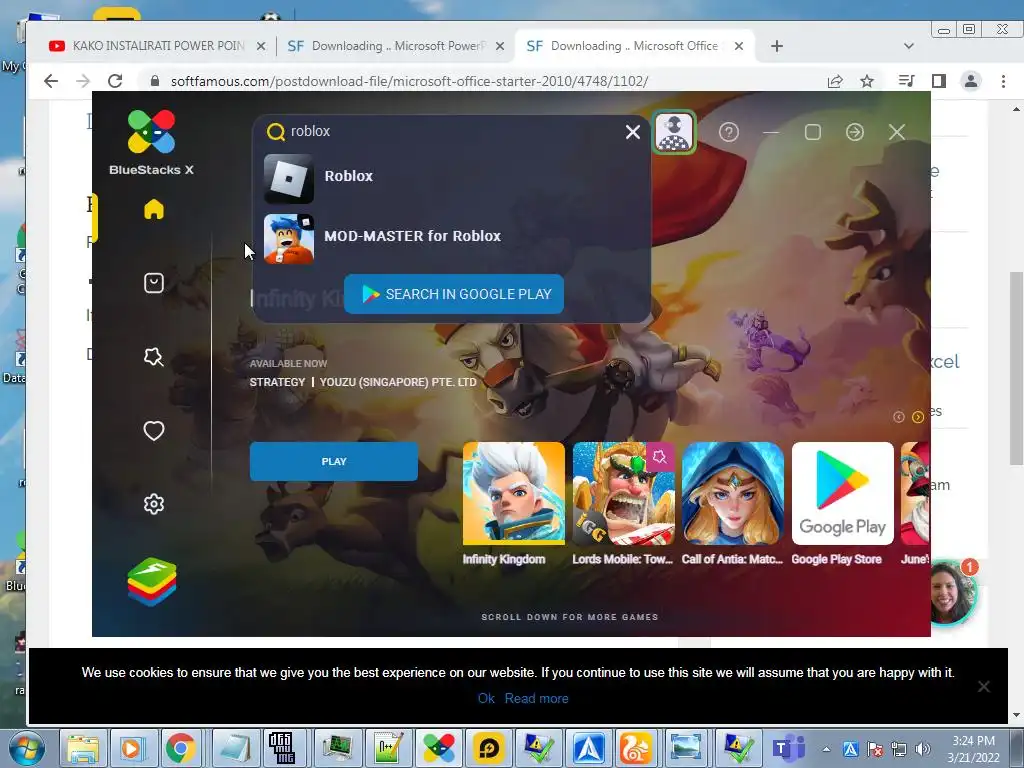This screenshot has width=1024, height=768.
Task: Go to previous banner carousel arrow
Action: (x=899, y=417)
